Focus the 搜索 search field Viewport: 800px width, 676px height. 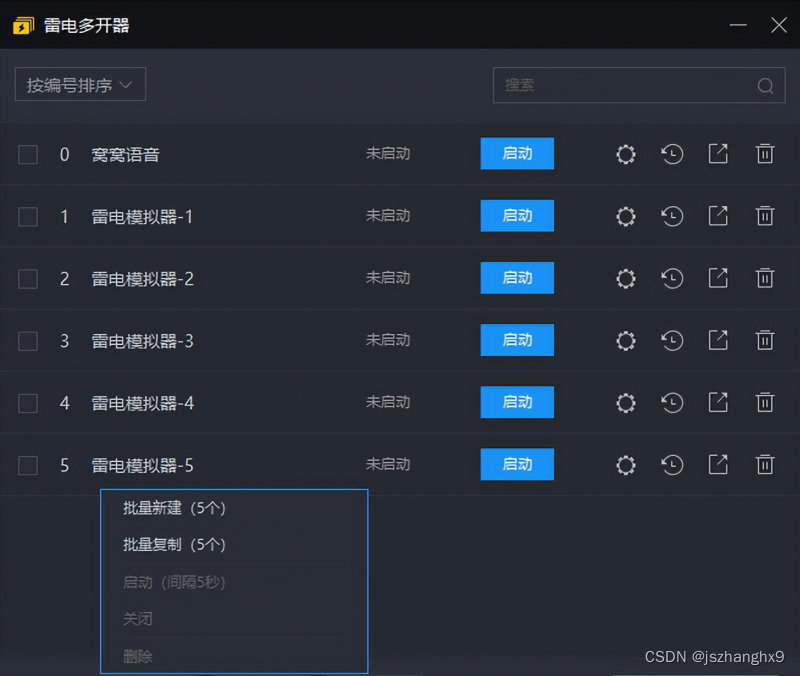639,85
